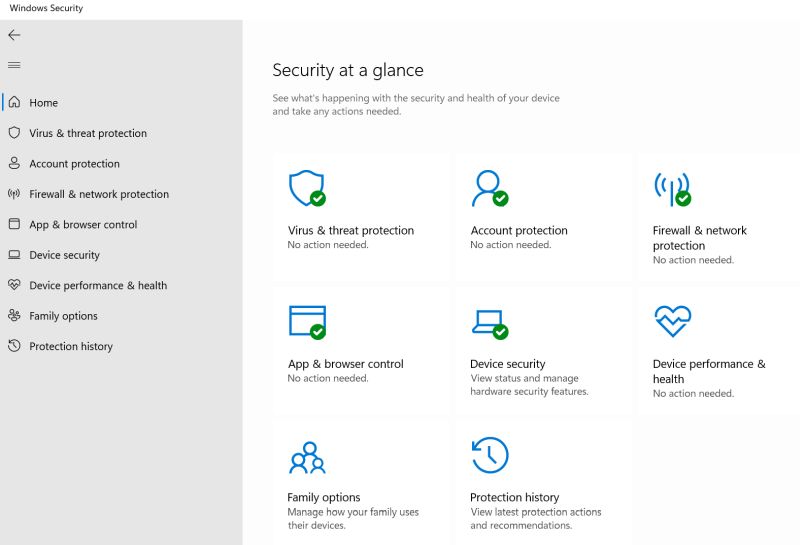
Task: Open the Device performance & health tile title
Action: [x=709, y=371]
